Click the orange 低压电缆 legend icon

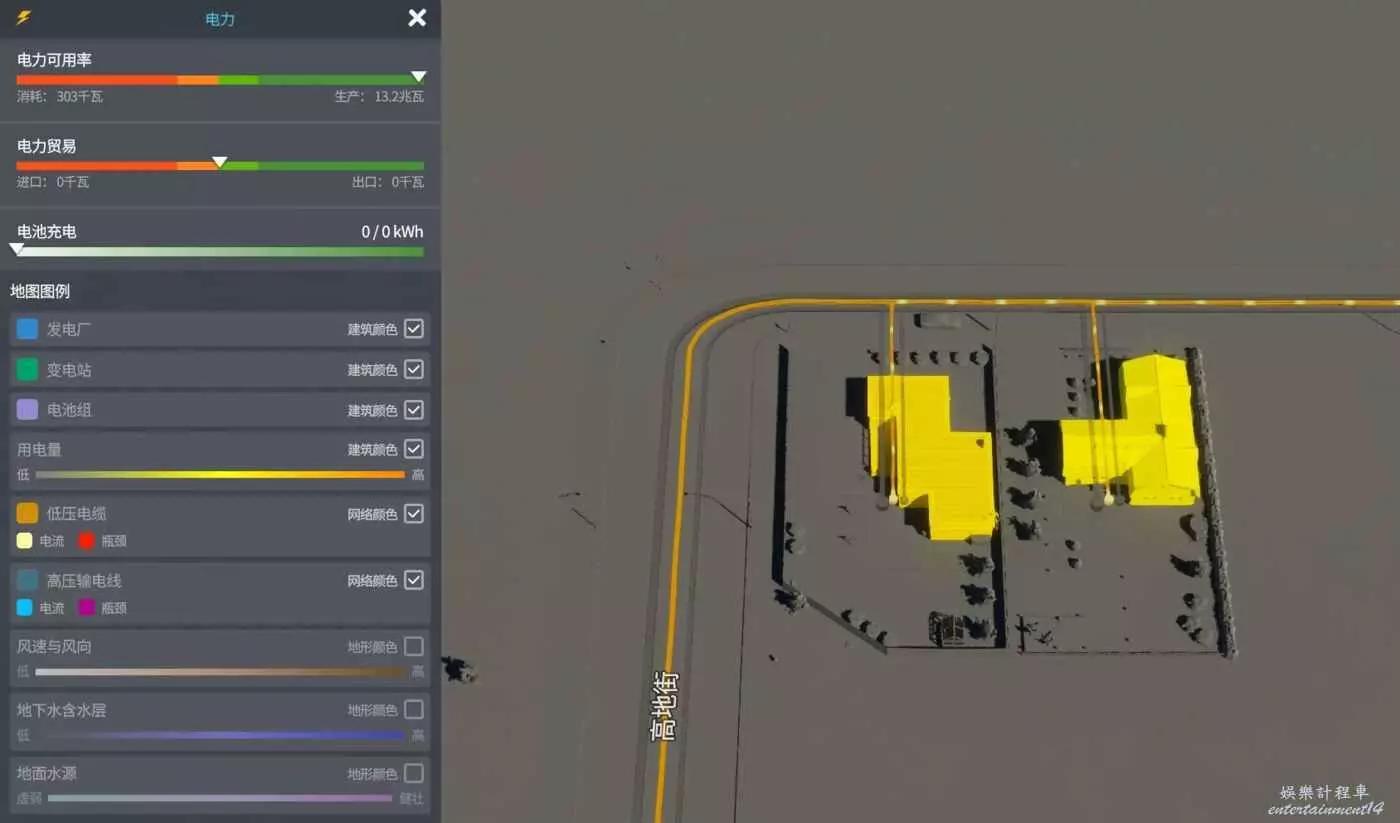tap(28, 513)
